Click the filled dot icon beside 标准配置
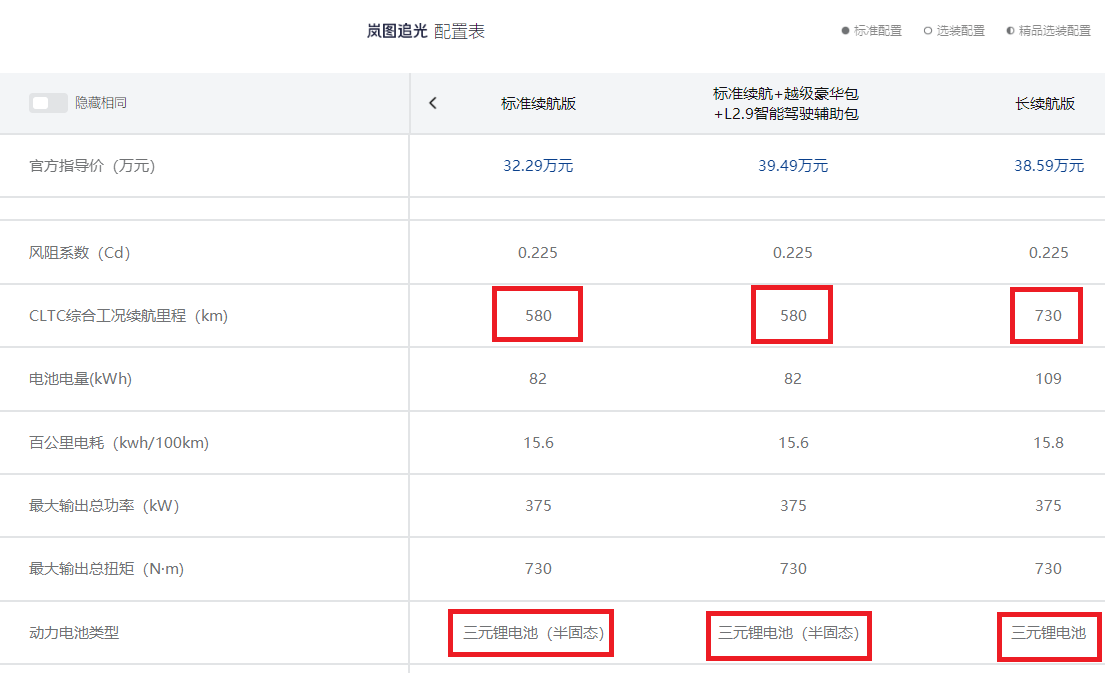 coord(845,31)
